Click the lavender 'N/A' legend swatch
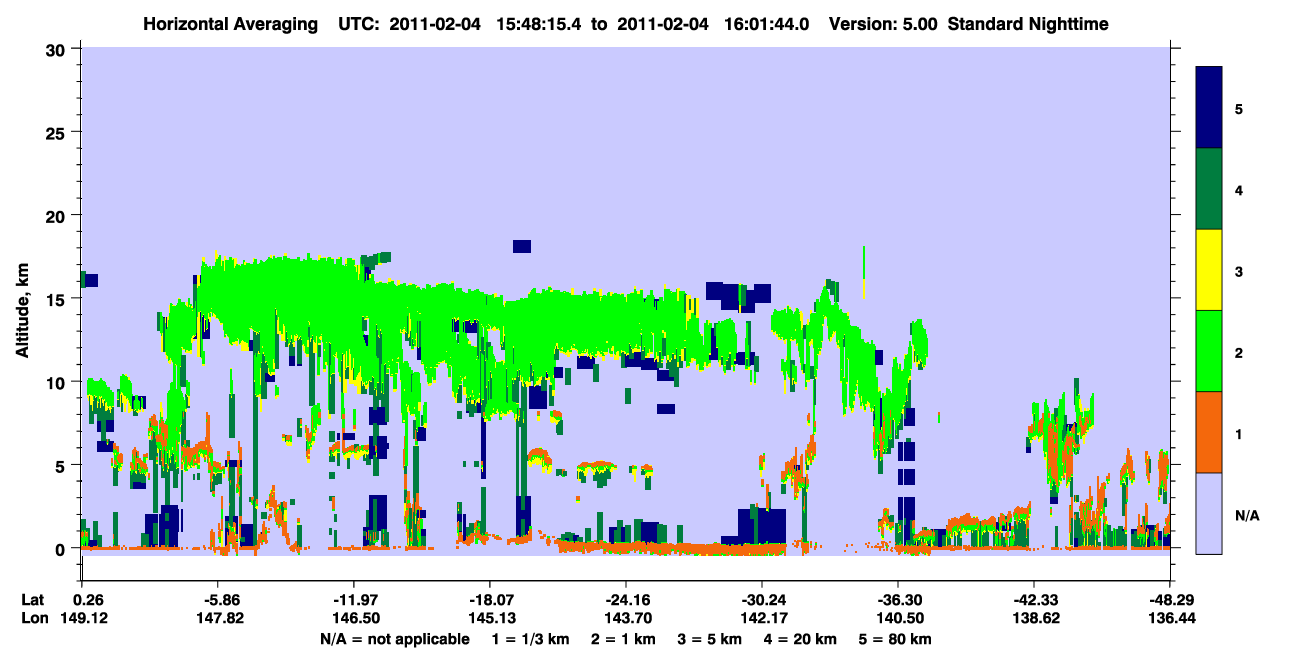Image resolution: width=1300 pixels, height=667 pixels. (1209, 512)
